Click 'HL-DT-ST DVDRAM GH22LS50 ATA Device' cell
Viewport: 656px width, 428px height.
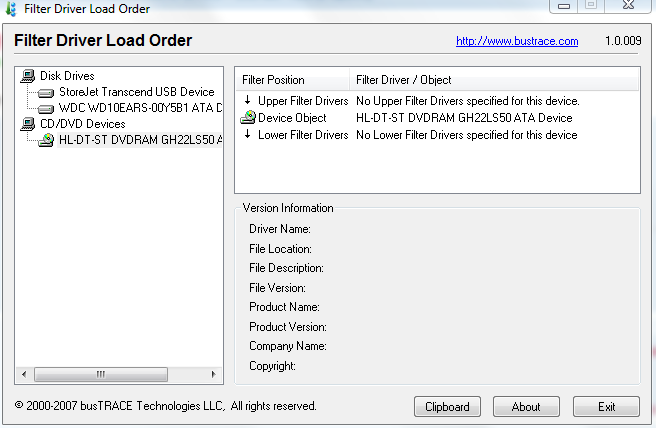tap(464, 118)
